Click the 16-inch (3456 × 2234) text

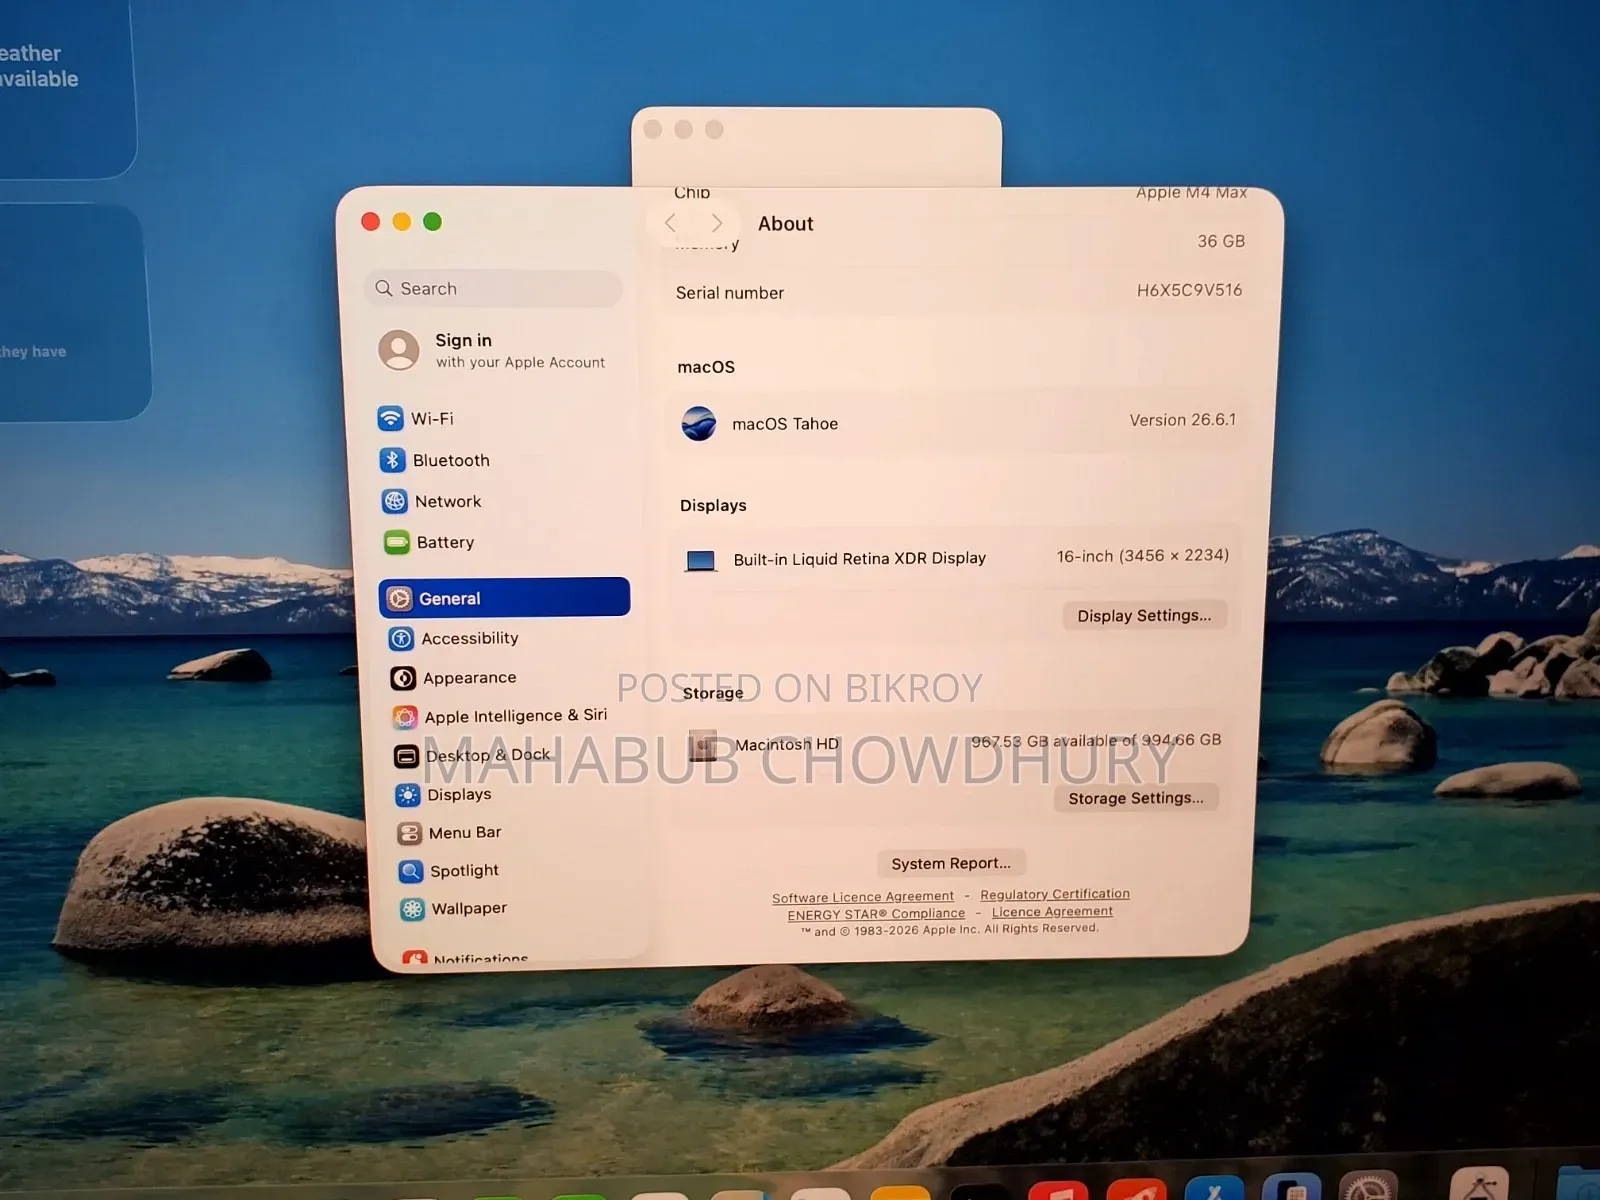coord(1143,555)
